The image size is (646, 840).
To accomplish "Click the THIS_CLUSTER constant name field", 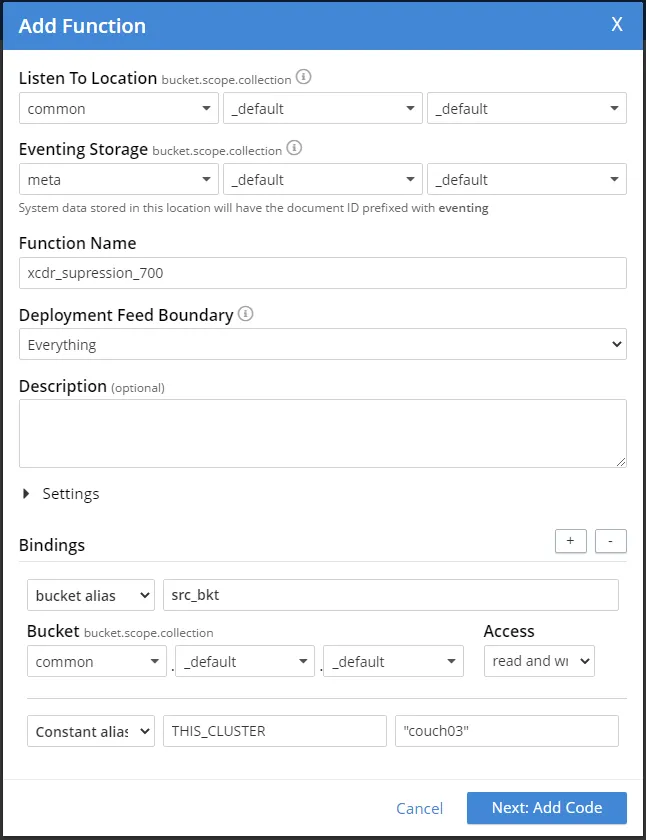I will point(274,731).
